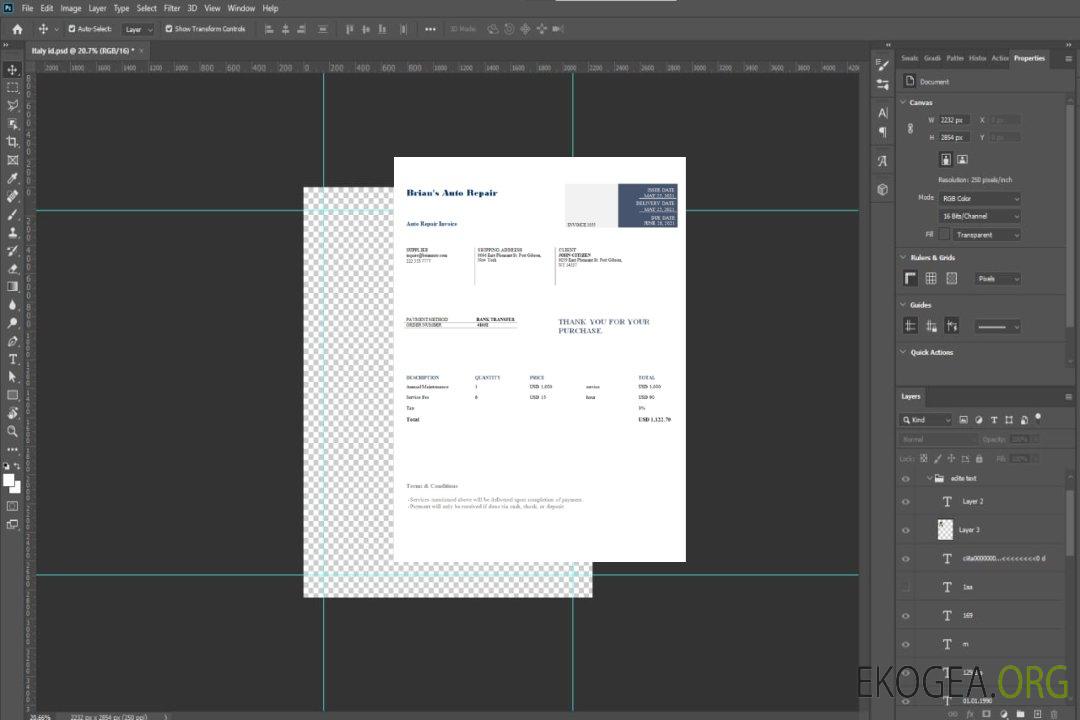Collapse the 'edite text' layer group
Image resolution: width=1080 pixels, height=720 pixels.
(929, 478)
